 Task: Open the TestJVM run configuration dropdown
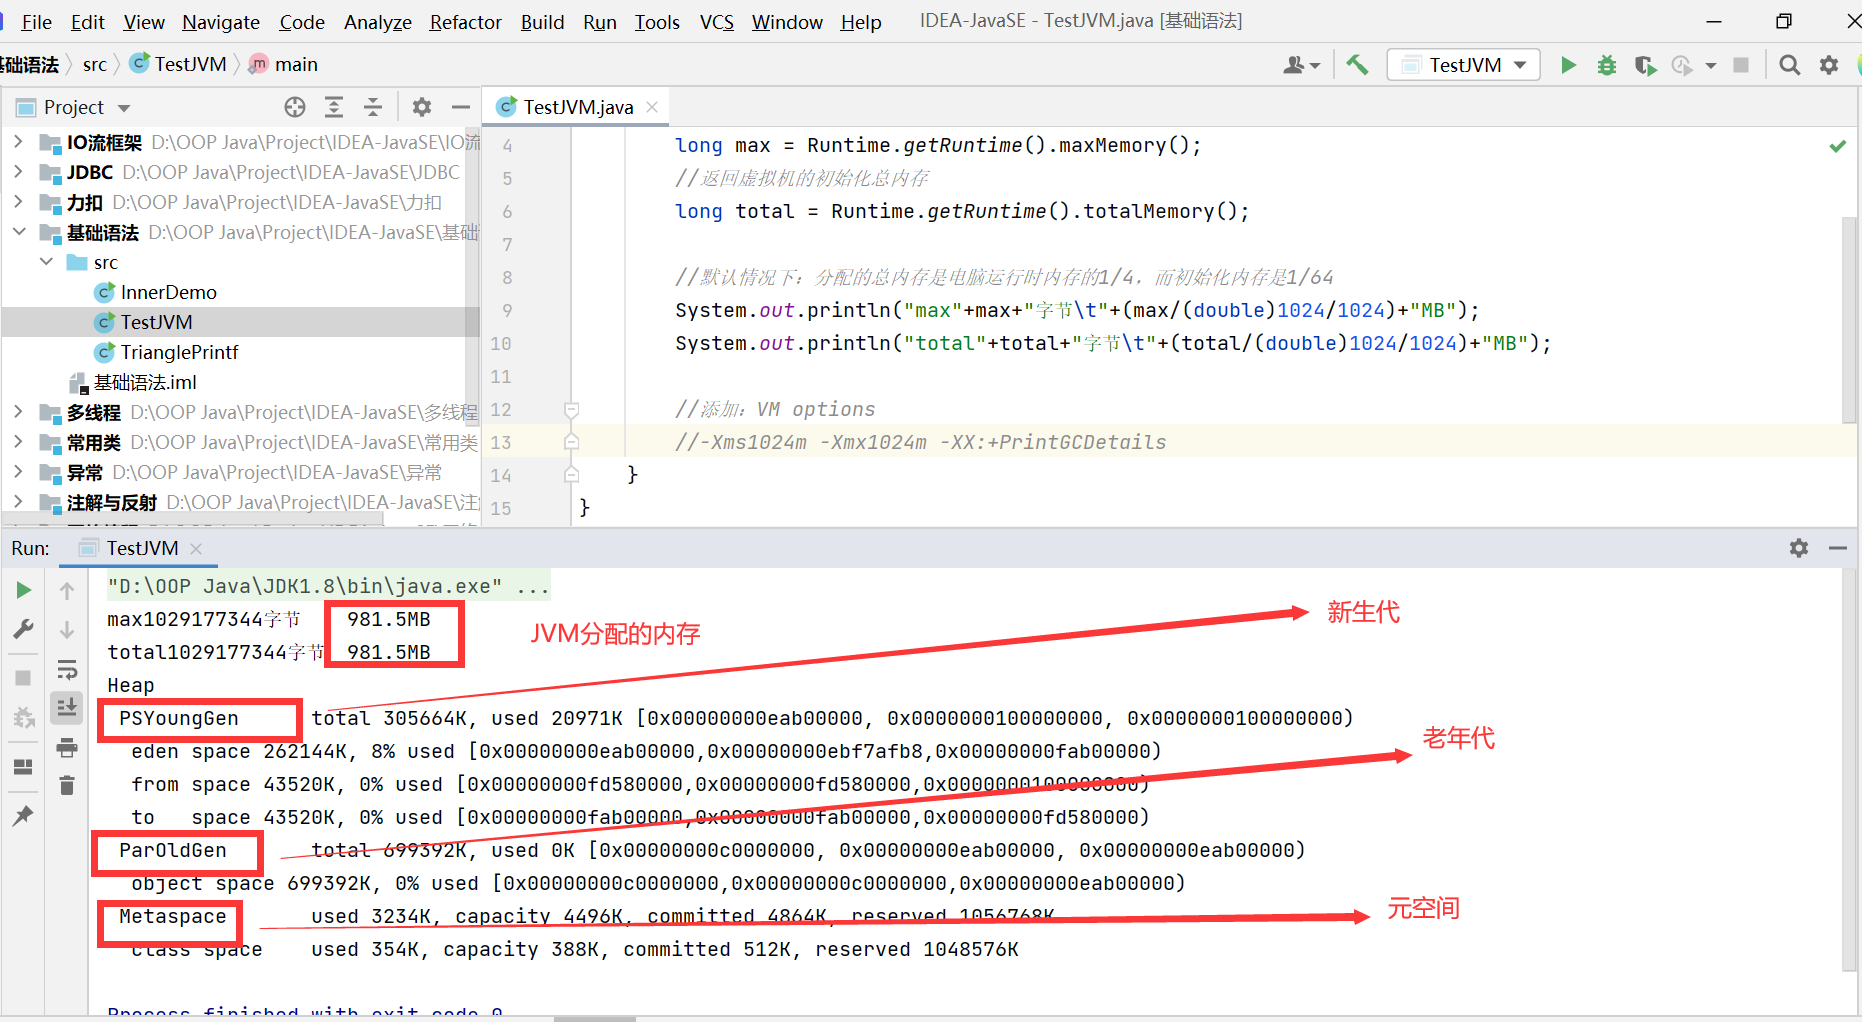1463,65
